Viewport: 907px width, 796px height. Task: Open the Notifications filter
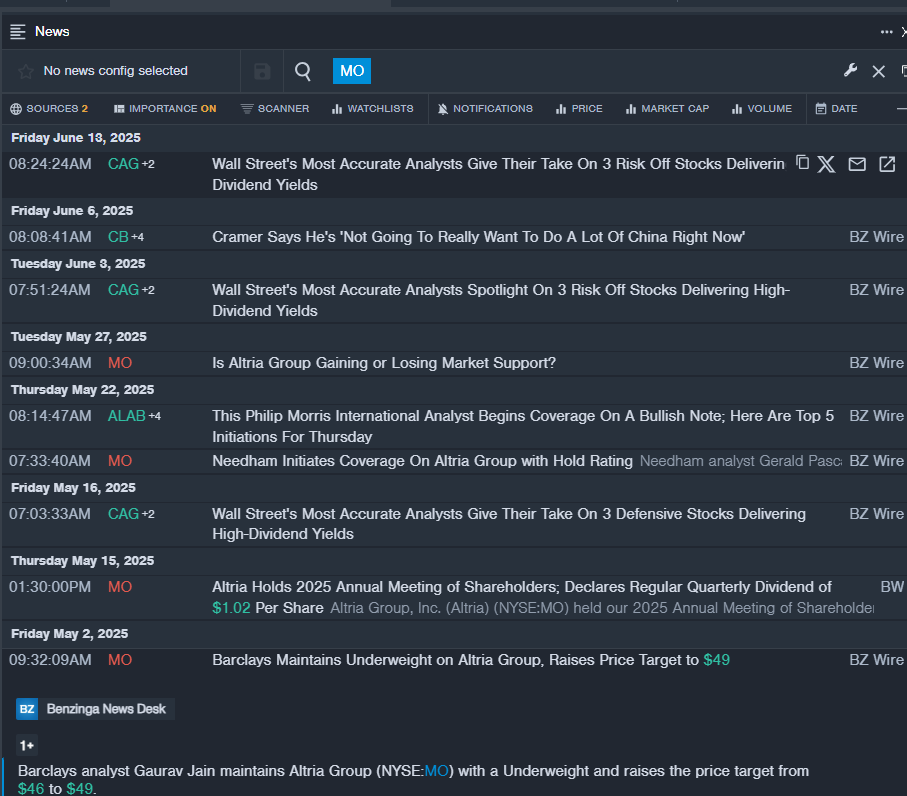coord(485,109)
